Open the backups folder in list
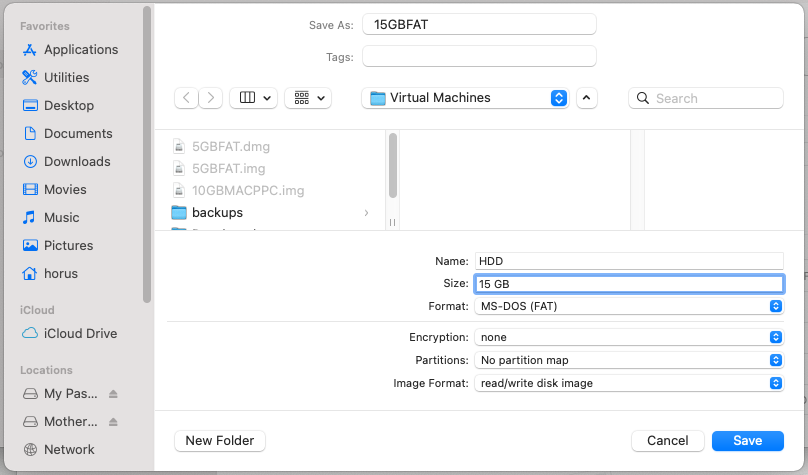Image resolution: width=808 pixels, height=475 pixels. pyautogui.click(x=217, y=213)
